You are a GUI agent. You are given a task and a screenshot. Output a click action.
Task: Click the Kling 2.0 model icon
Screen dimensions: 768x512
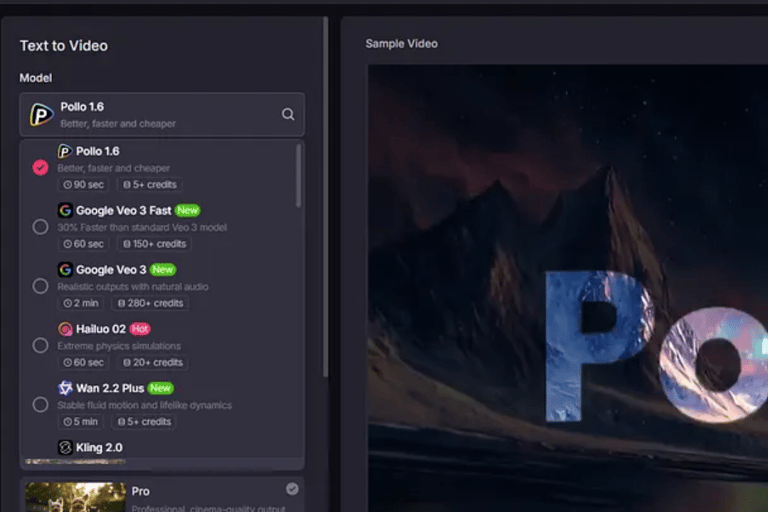(x=65, y=447)
